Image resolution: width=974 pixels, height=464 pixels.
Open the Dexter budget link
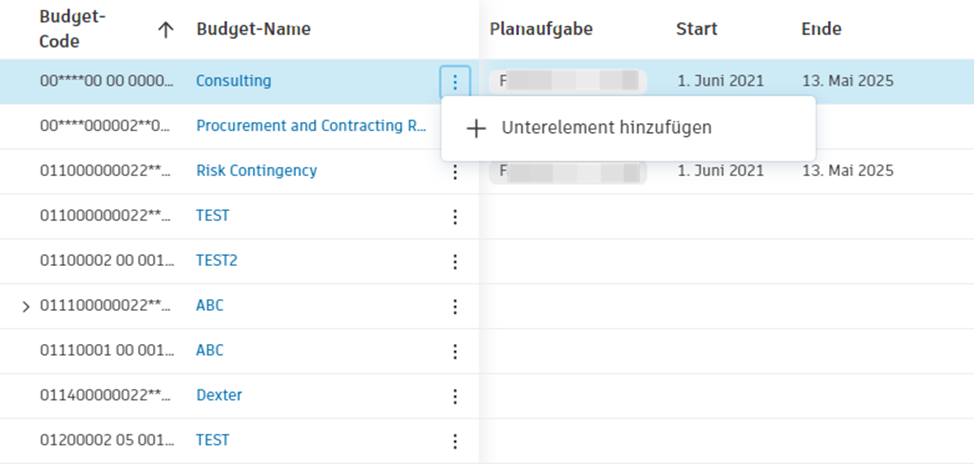219,395
